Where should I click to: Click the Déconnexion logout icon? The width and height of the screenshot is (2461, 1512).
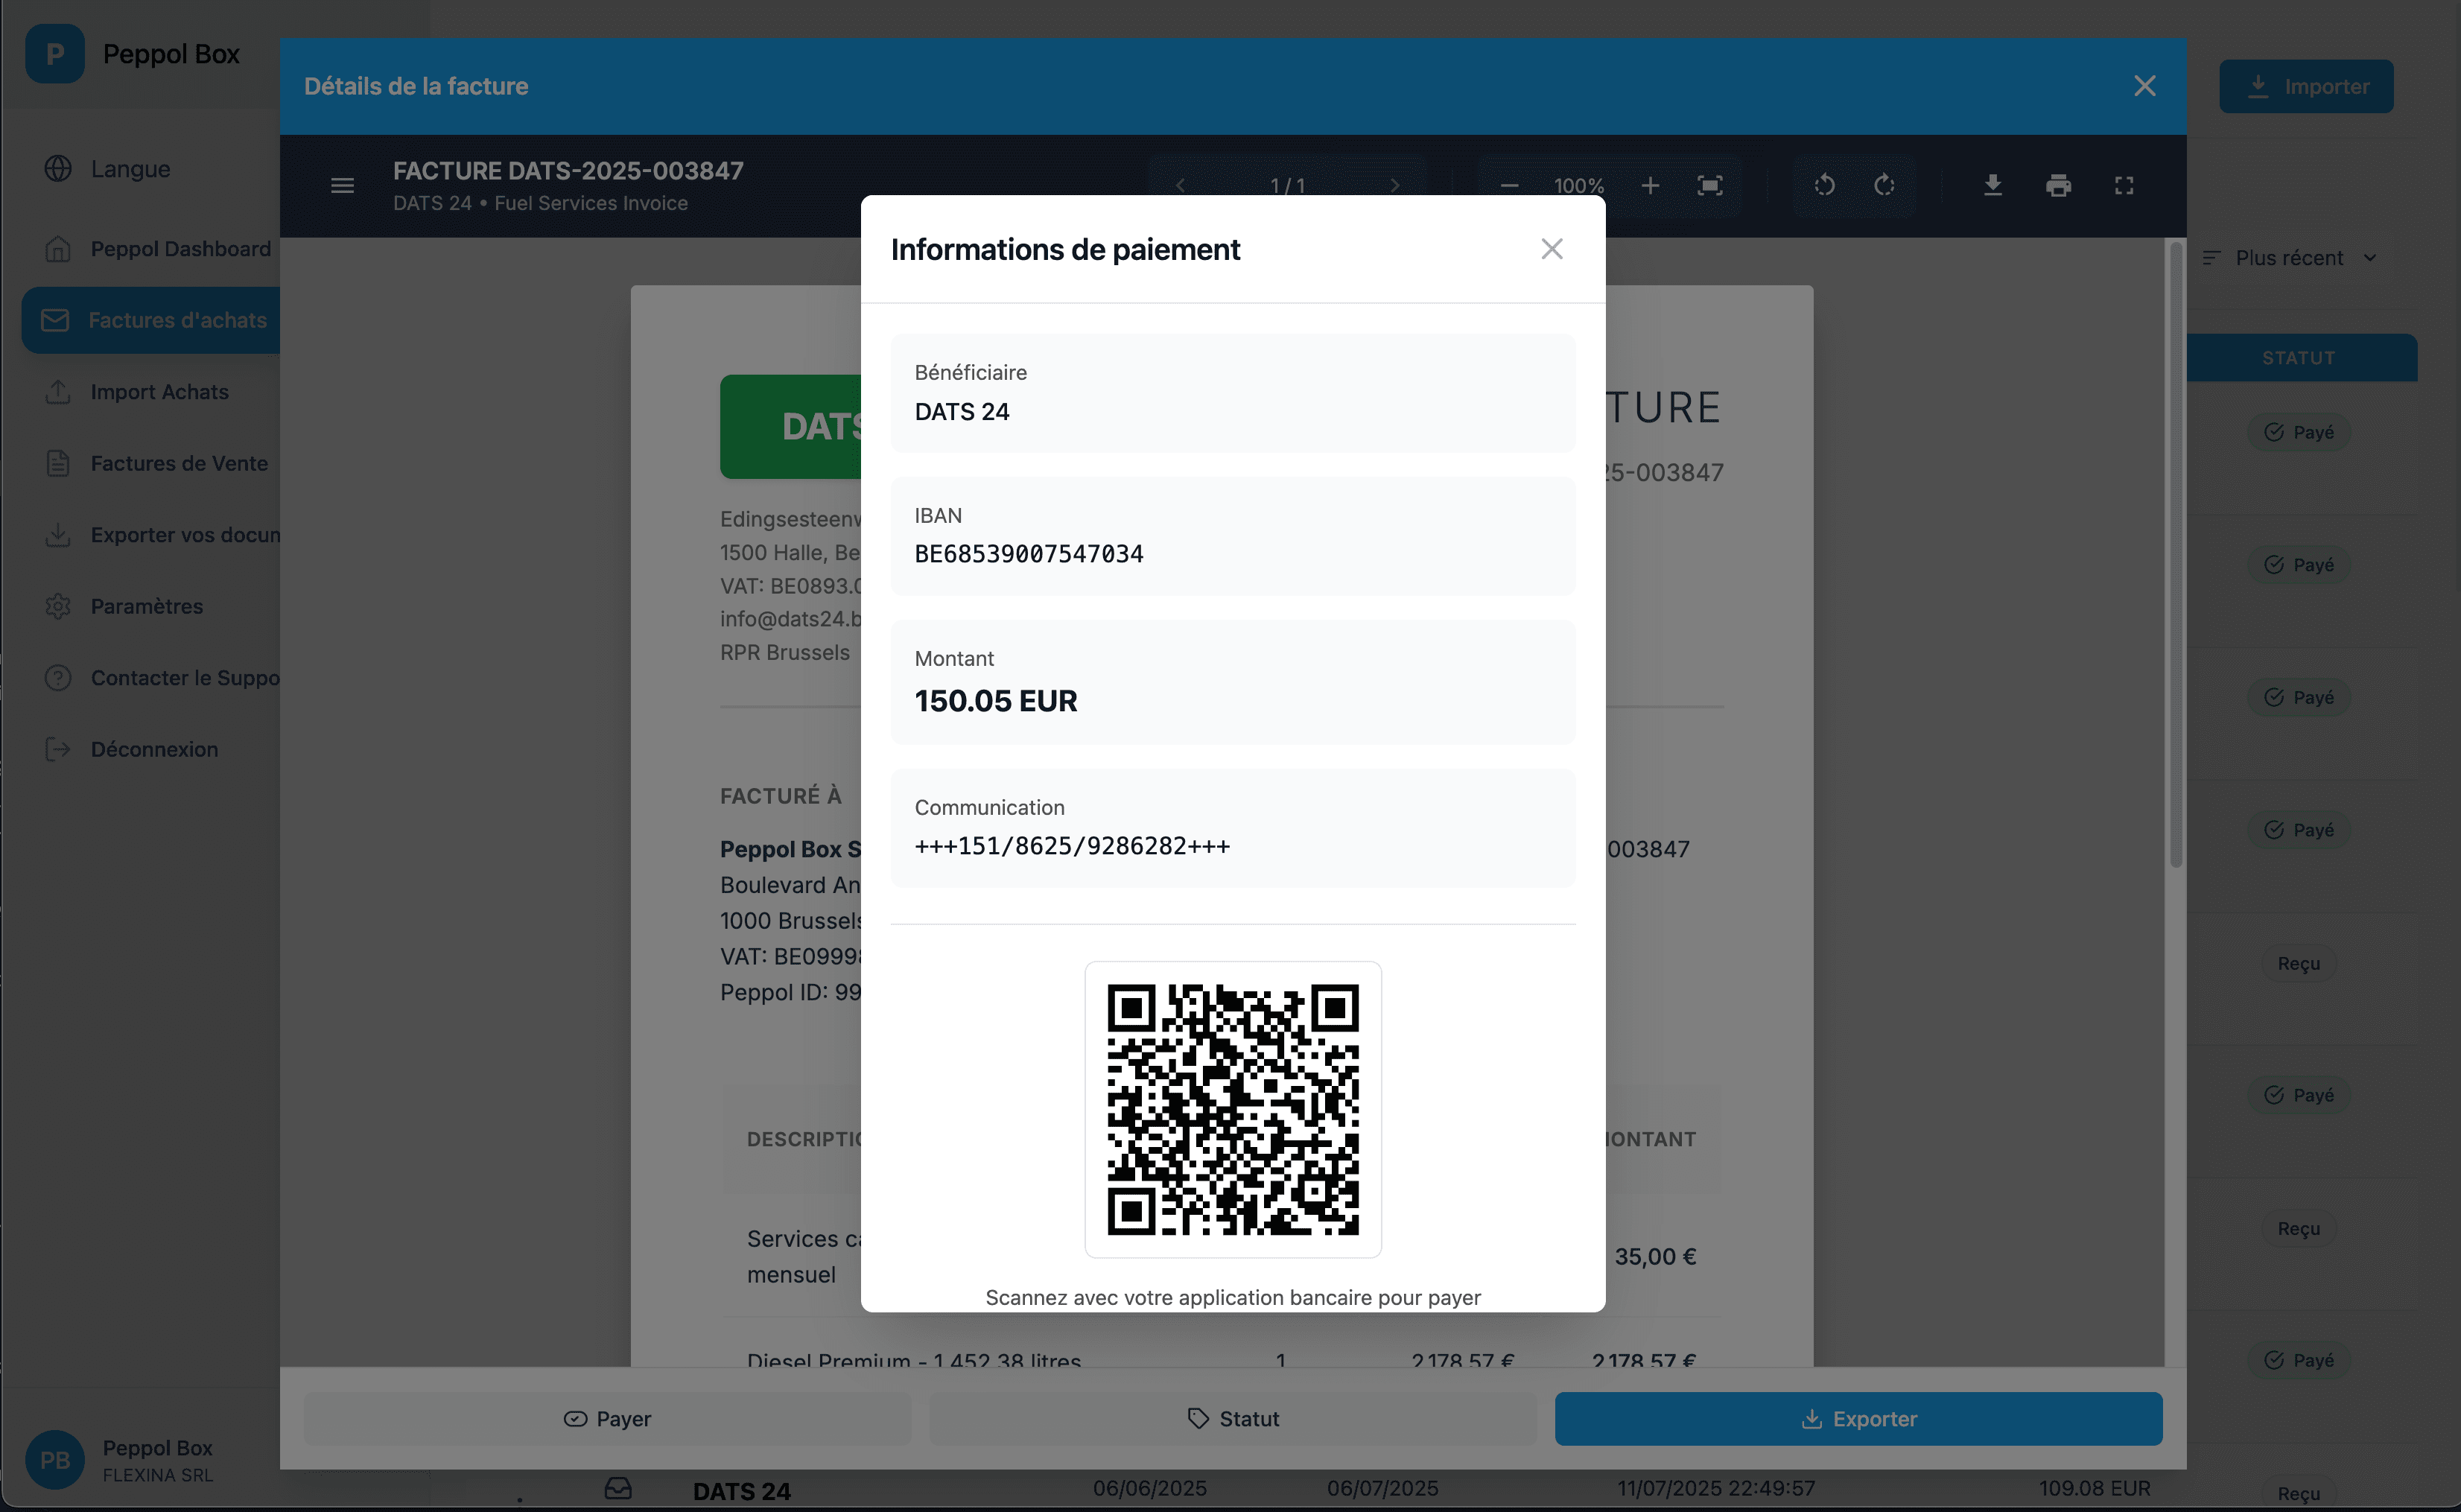[x=58, y=749]
